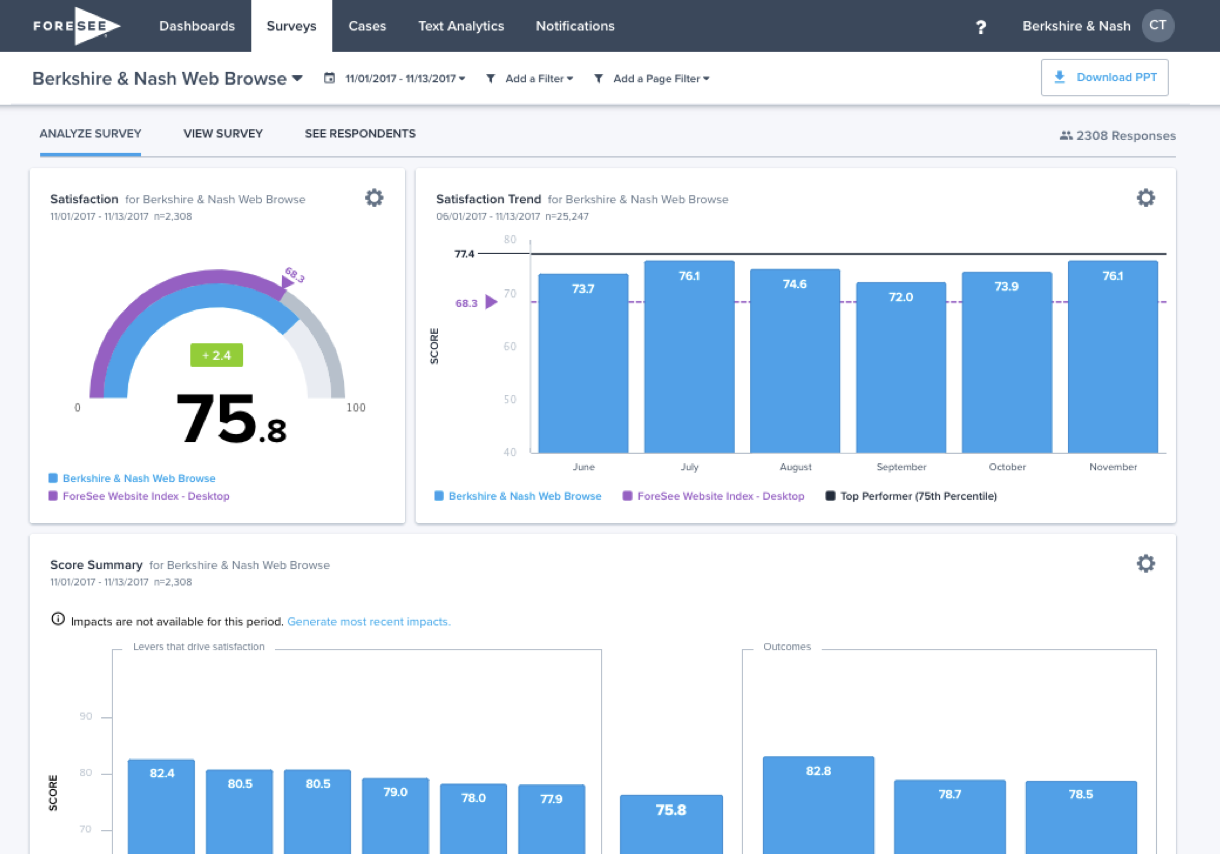Click the 75.8 satisfaction score
1220x854 pixels.
(x=231, y=419)
